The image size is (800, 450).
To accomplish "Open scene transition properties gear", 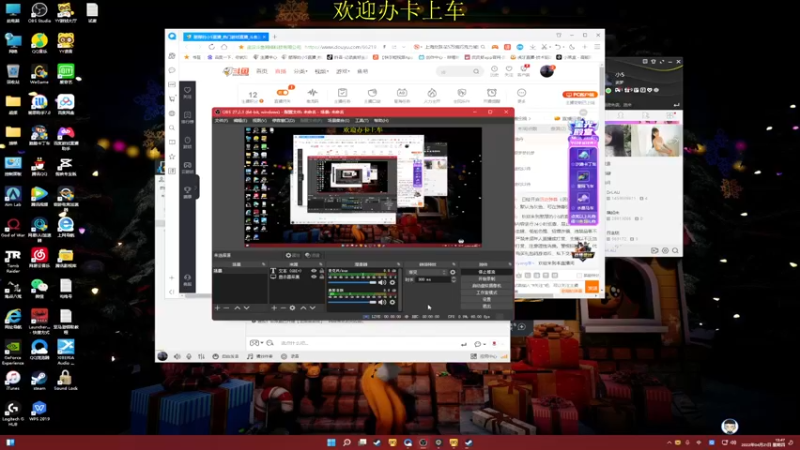I will (x=453, y=272).
